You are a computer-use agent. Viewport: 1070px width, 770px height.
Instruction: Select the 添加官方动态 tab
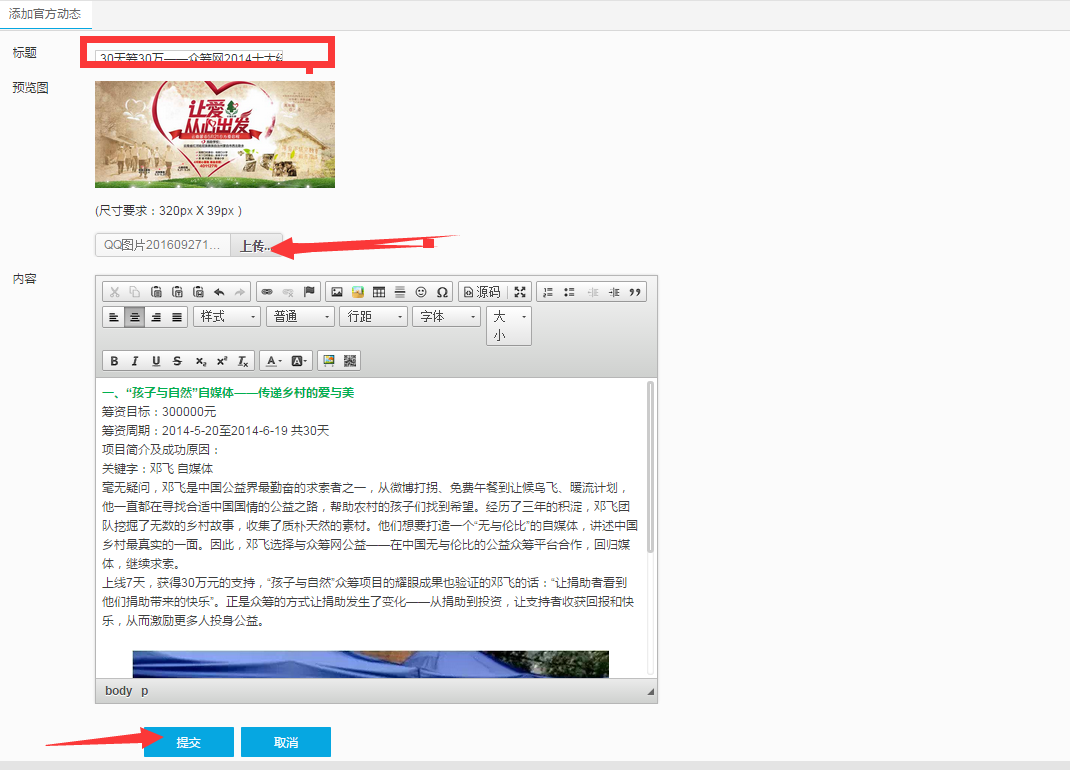tap(45, 14)
